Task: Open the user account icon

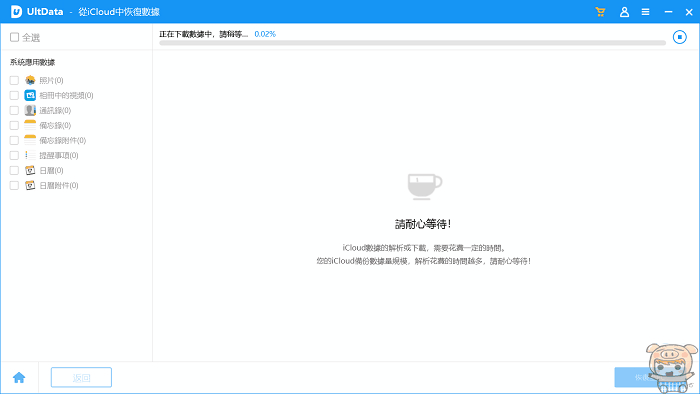Action: 624,12
